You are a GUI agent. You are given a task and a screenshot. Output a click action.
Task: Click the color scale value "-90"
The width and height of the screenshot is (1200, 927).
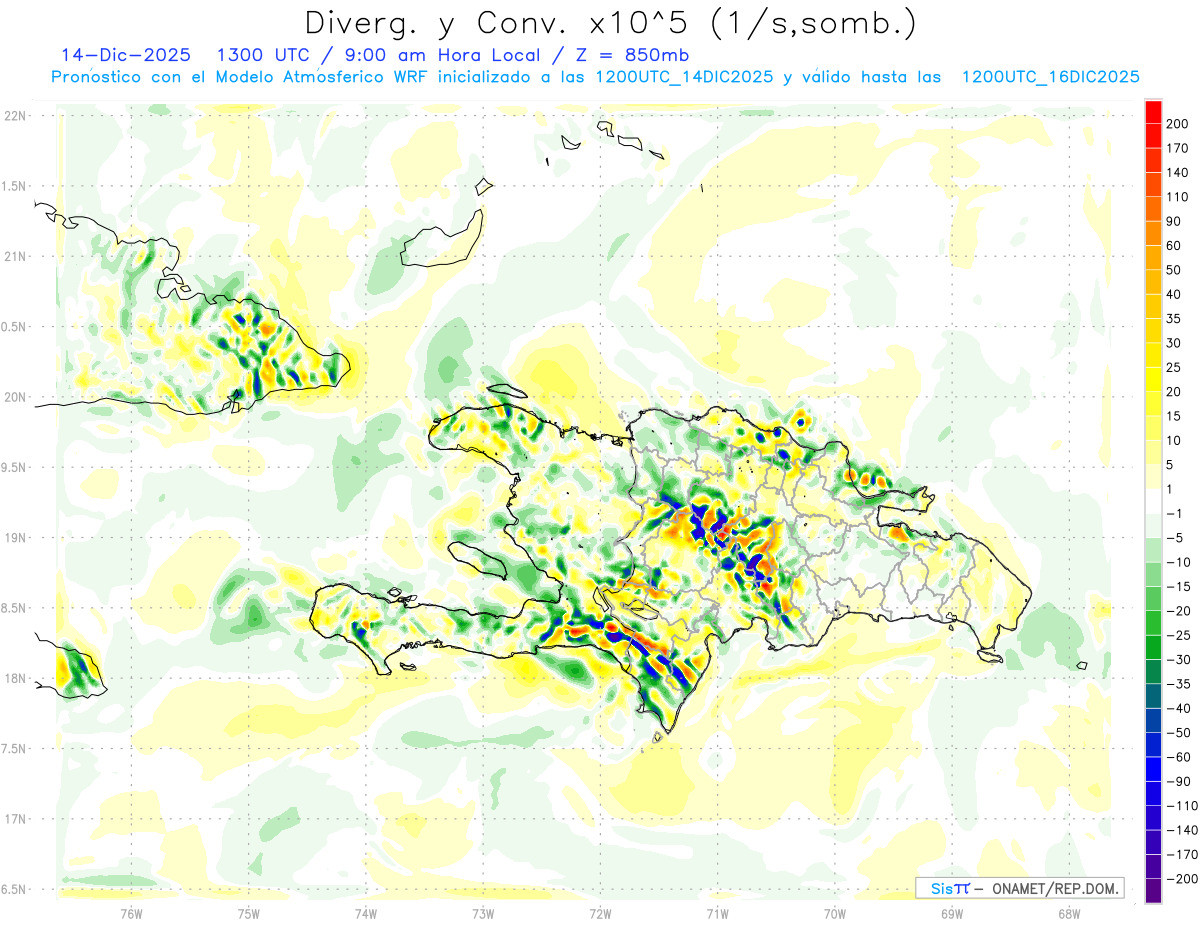pos(1181,782)
